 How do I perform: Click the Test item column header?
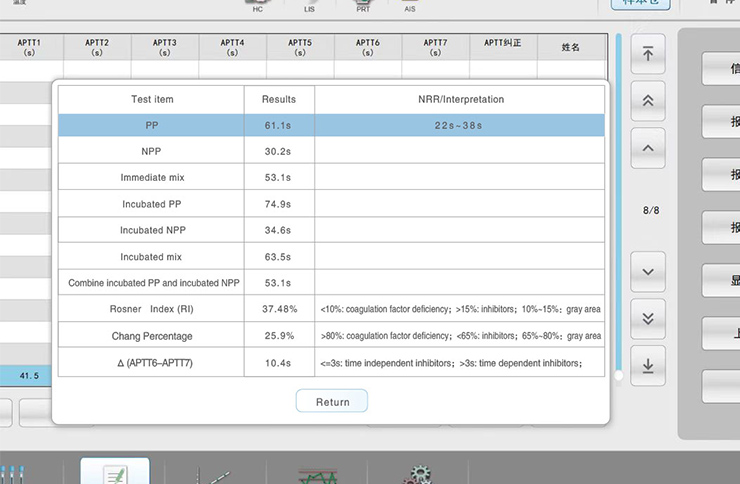coord(152,100)
